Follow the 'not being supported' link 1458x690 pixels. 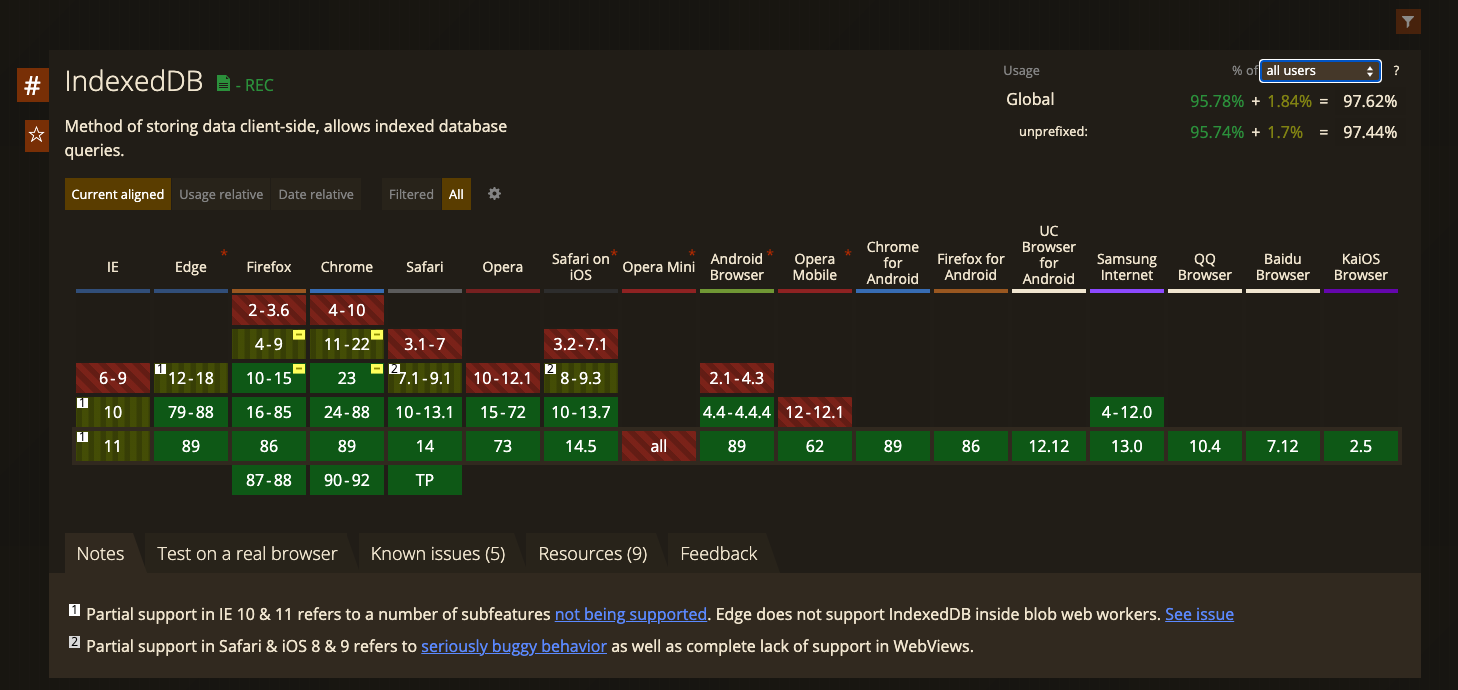point(631,614)
